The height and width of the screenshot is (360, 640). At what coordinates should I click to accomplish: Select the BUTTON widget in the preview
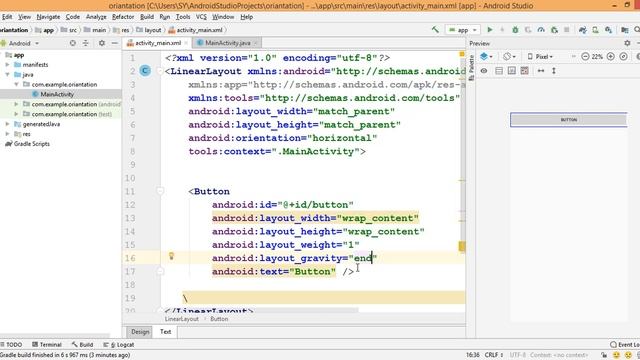tap(569, 120)
